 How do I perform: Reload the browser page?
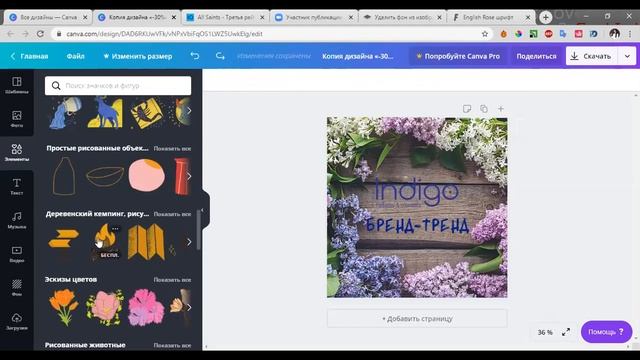[40, 34]
